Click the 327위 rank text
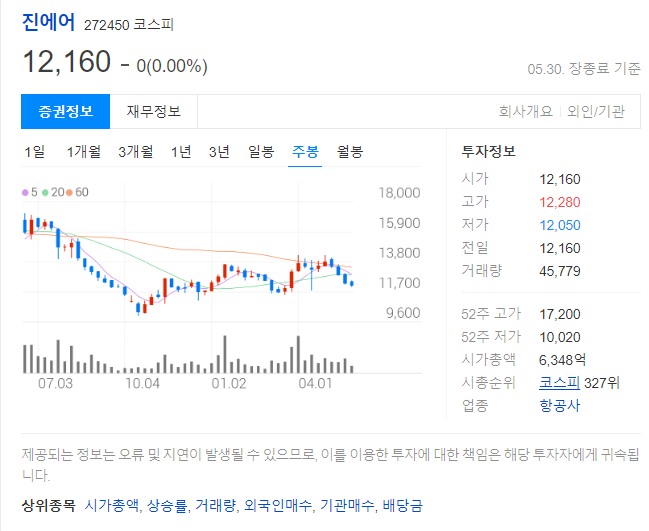The image size is (649, 531). (x=602, y=383)
